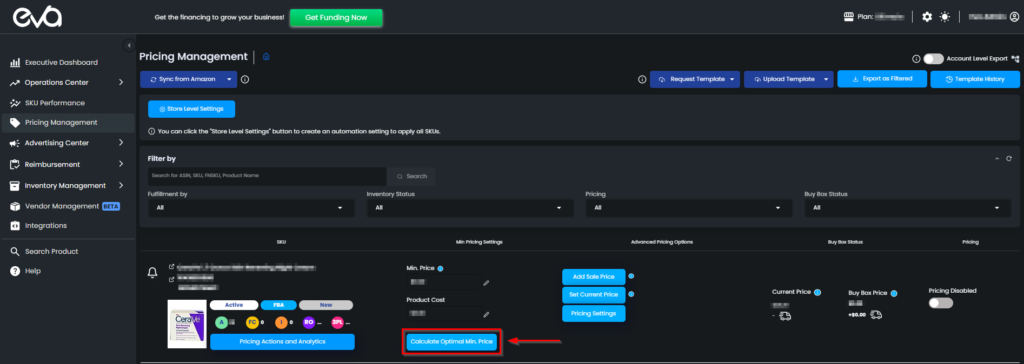This screenshot has width=1024, height=364.
Task: Click the Buy Box Price info icon
Action: pos(894,293)
